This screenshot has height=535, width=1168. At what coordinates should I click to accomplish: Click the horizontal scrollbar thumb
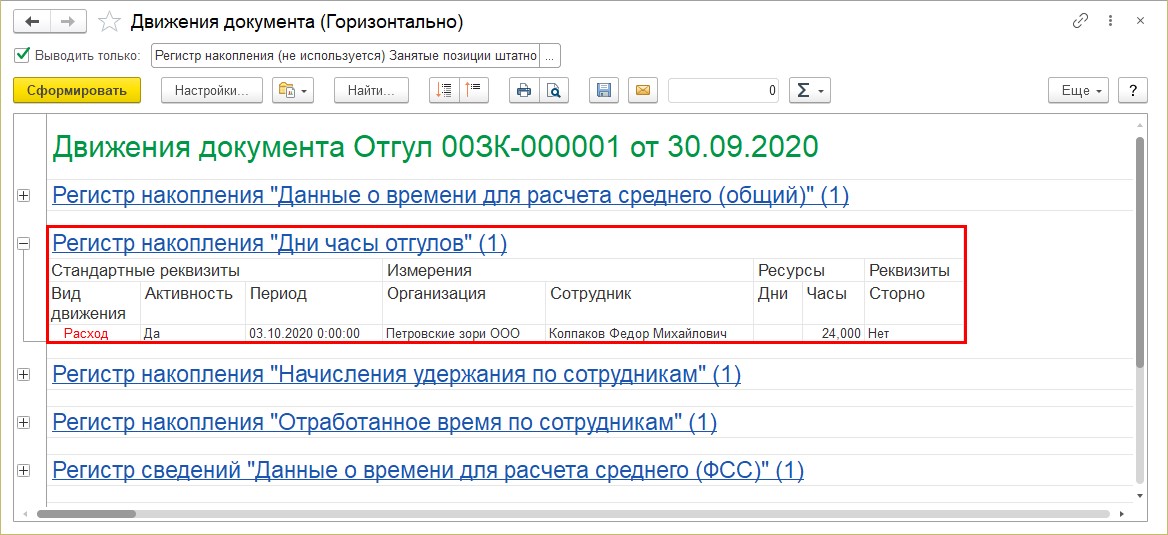(86, 513)
